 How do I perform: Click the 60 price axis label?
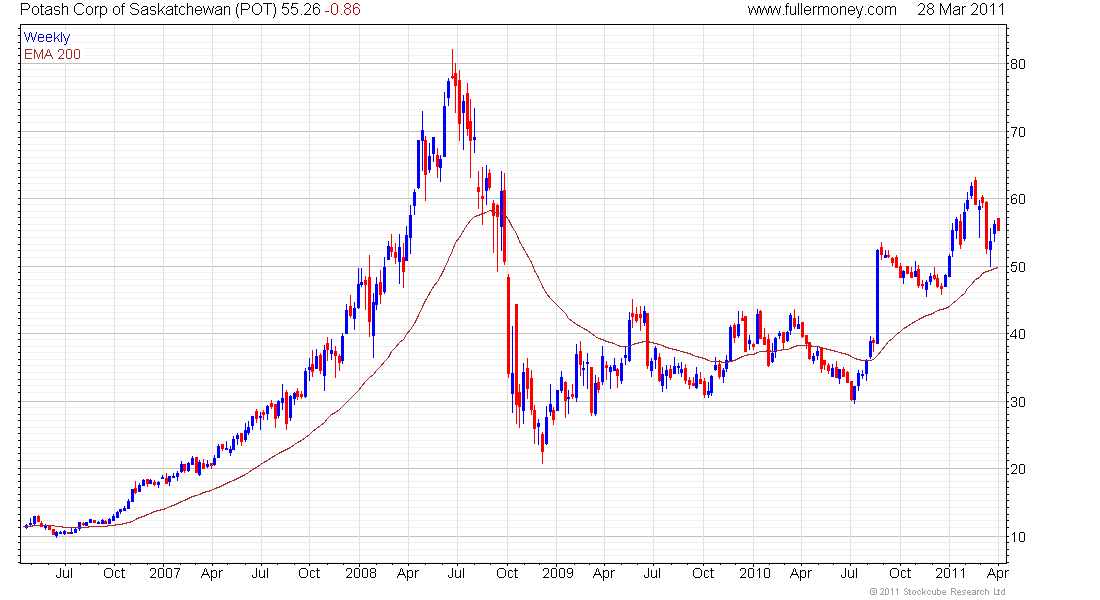pyautogui.click(x=1017, y=199)
